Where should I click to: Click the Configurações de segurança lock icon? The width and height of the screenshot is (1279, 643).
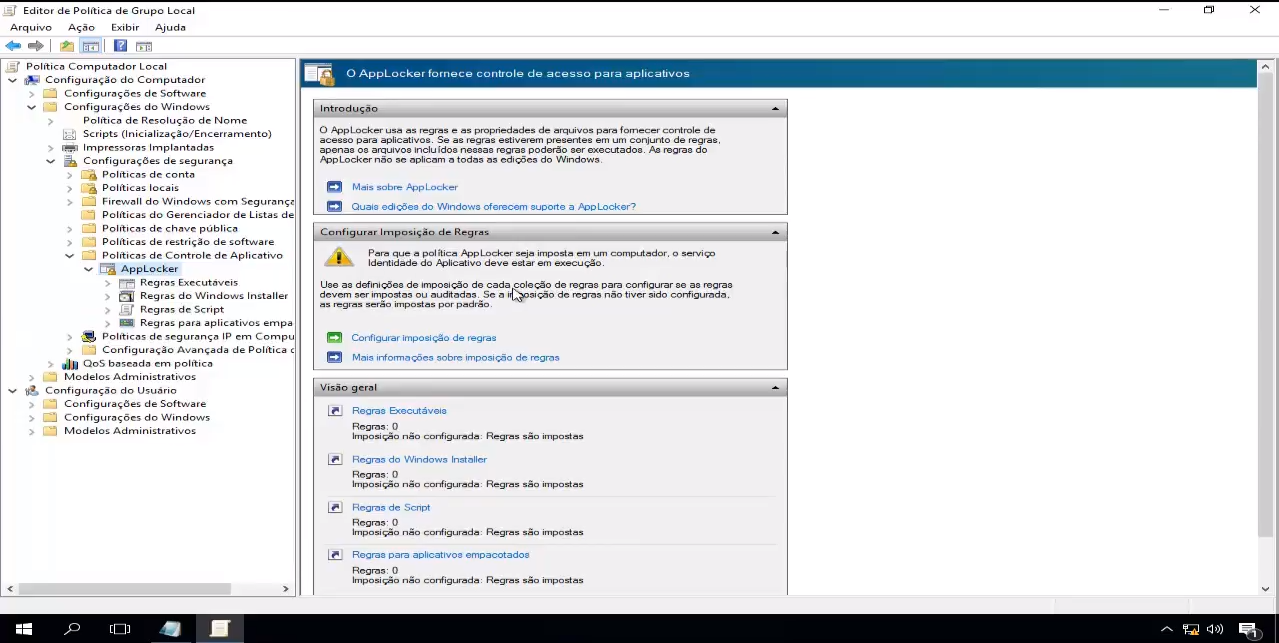70,161
